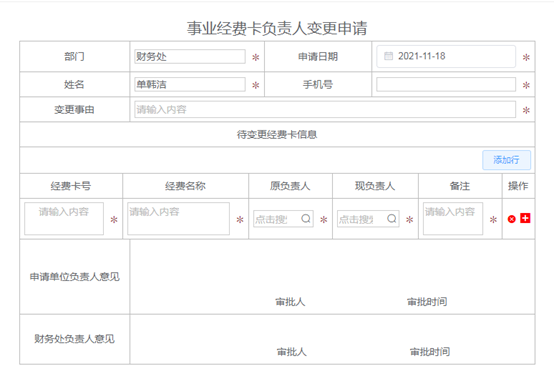Click the 部门 input field

190,57
